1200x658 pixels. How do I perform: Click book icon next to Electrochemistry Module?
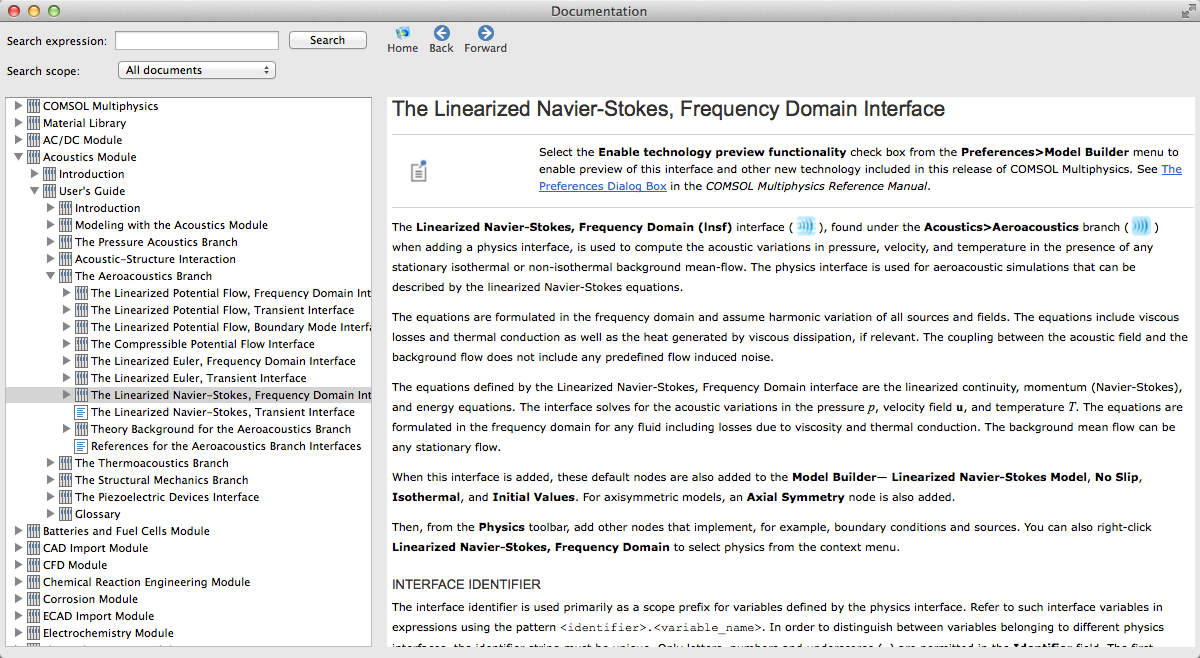pos(34,633)
